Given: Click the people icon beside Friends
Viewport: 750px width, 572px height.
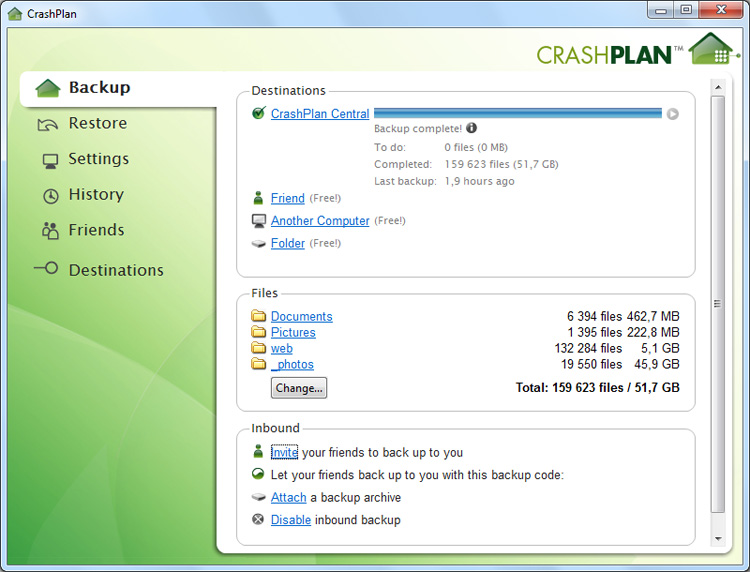Looking at the screenshot, I should coord(50,231).
